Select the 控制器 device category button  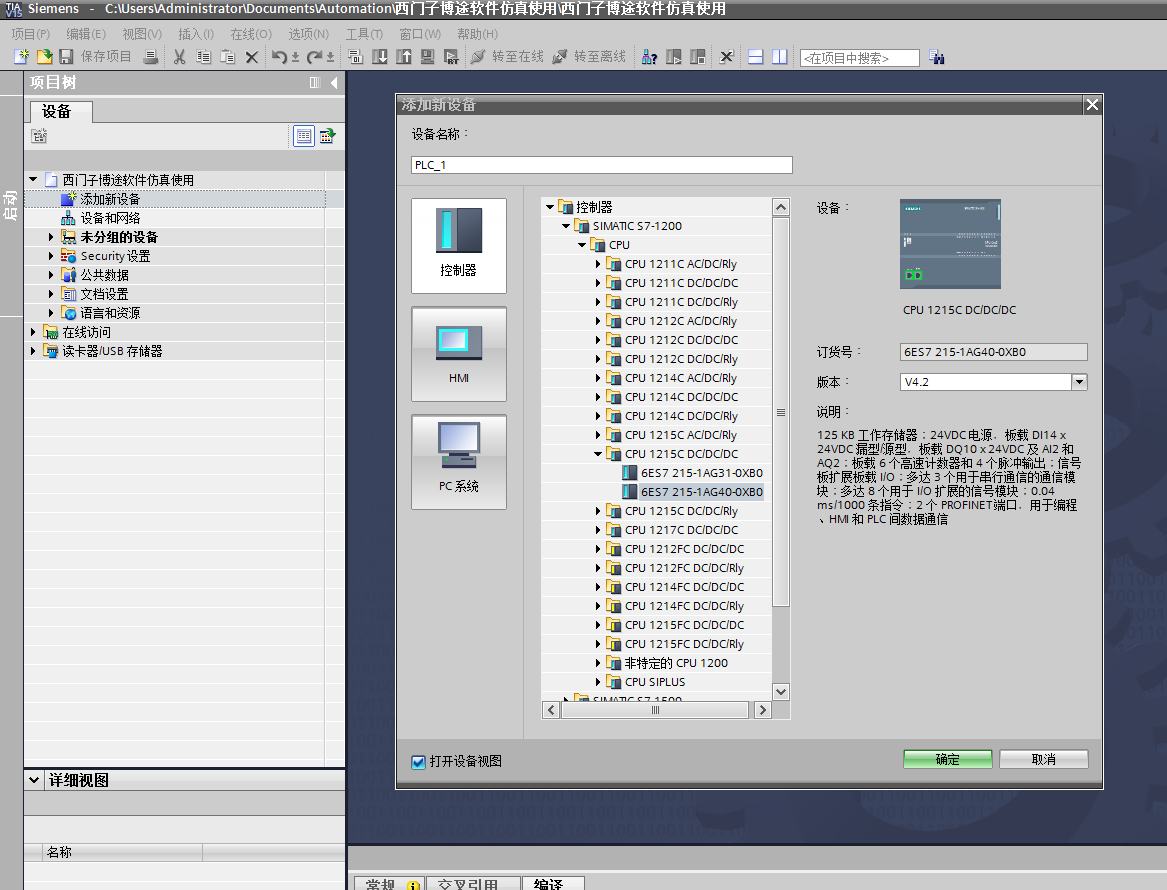458,246
